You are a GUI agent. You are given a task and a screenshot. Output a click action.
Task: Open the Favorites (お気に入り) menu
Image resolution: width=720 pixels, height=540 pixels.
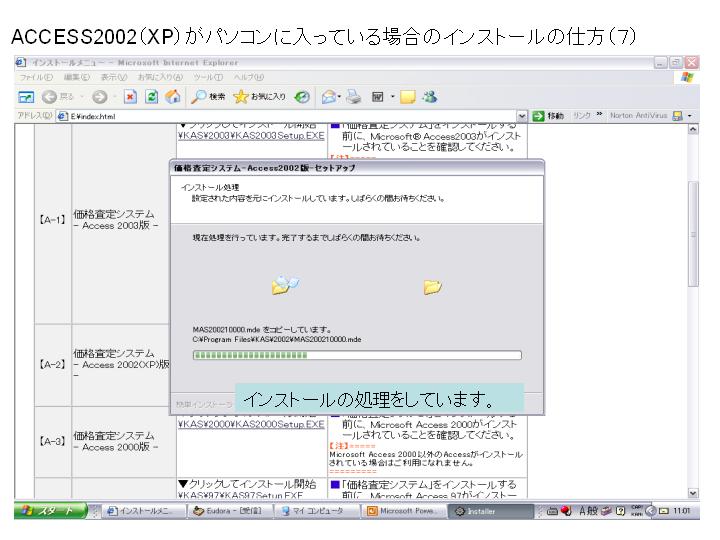160,77
